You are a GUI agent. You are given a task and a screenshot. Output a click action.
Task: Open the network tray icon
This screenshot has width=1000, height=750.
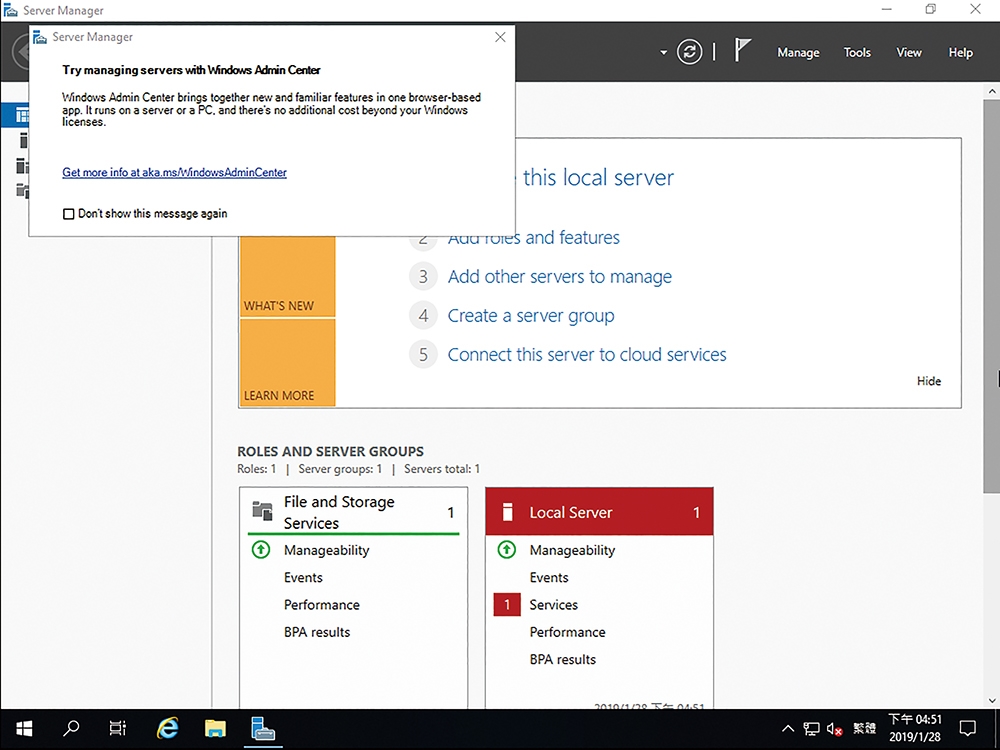pyautogui.click(x=811, y=729)
